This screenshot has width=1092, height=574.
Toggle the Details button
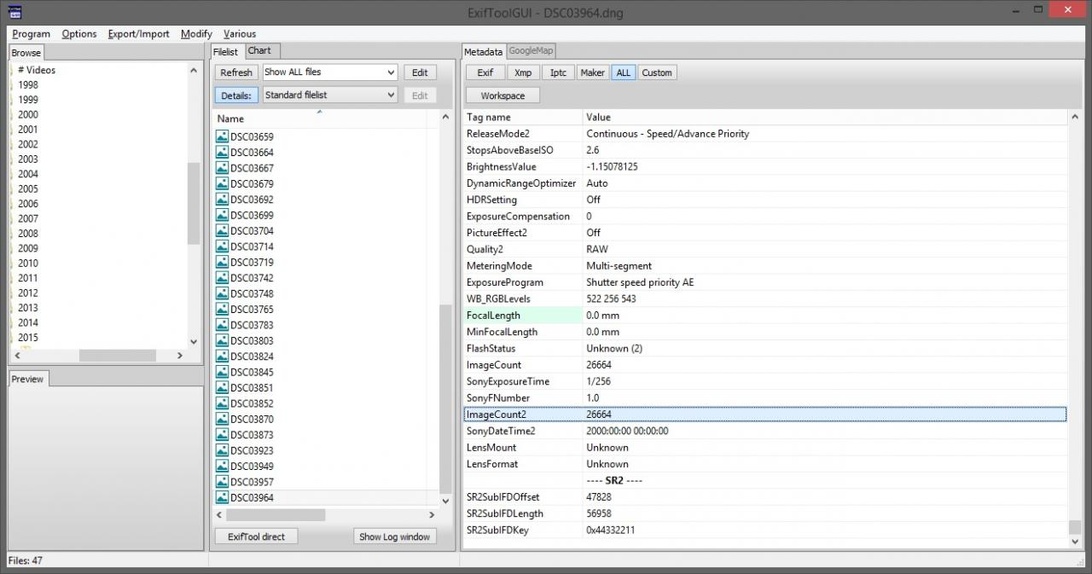pos(236,95)
